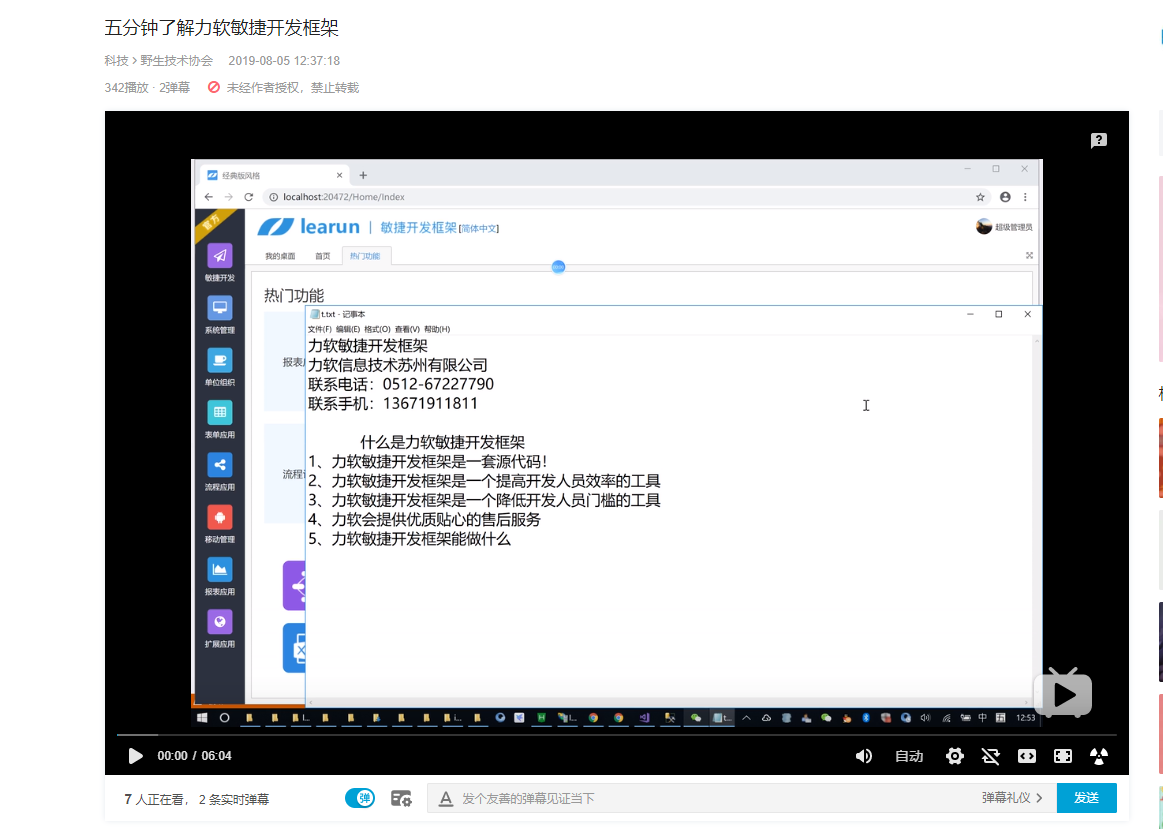Mute the video using the speaker icon

point(863,756)
